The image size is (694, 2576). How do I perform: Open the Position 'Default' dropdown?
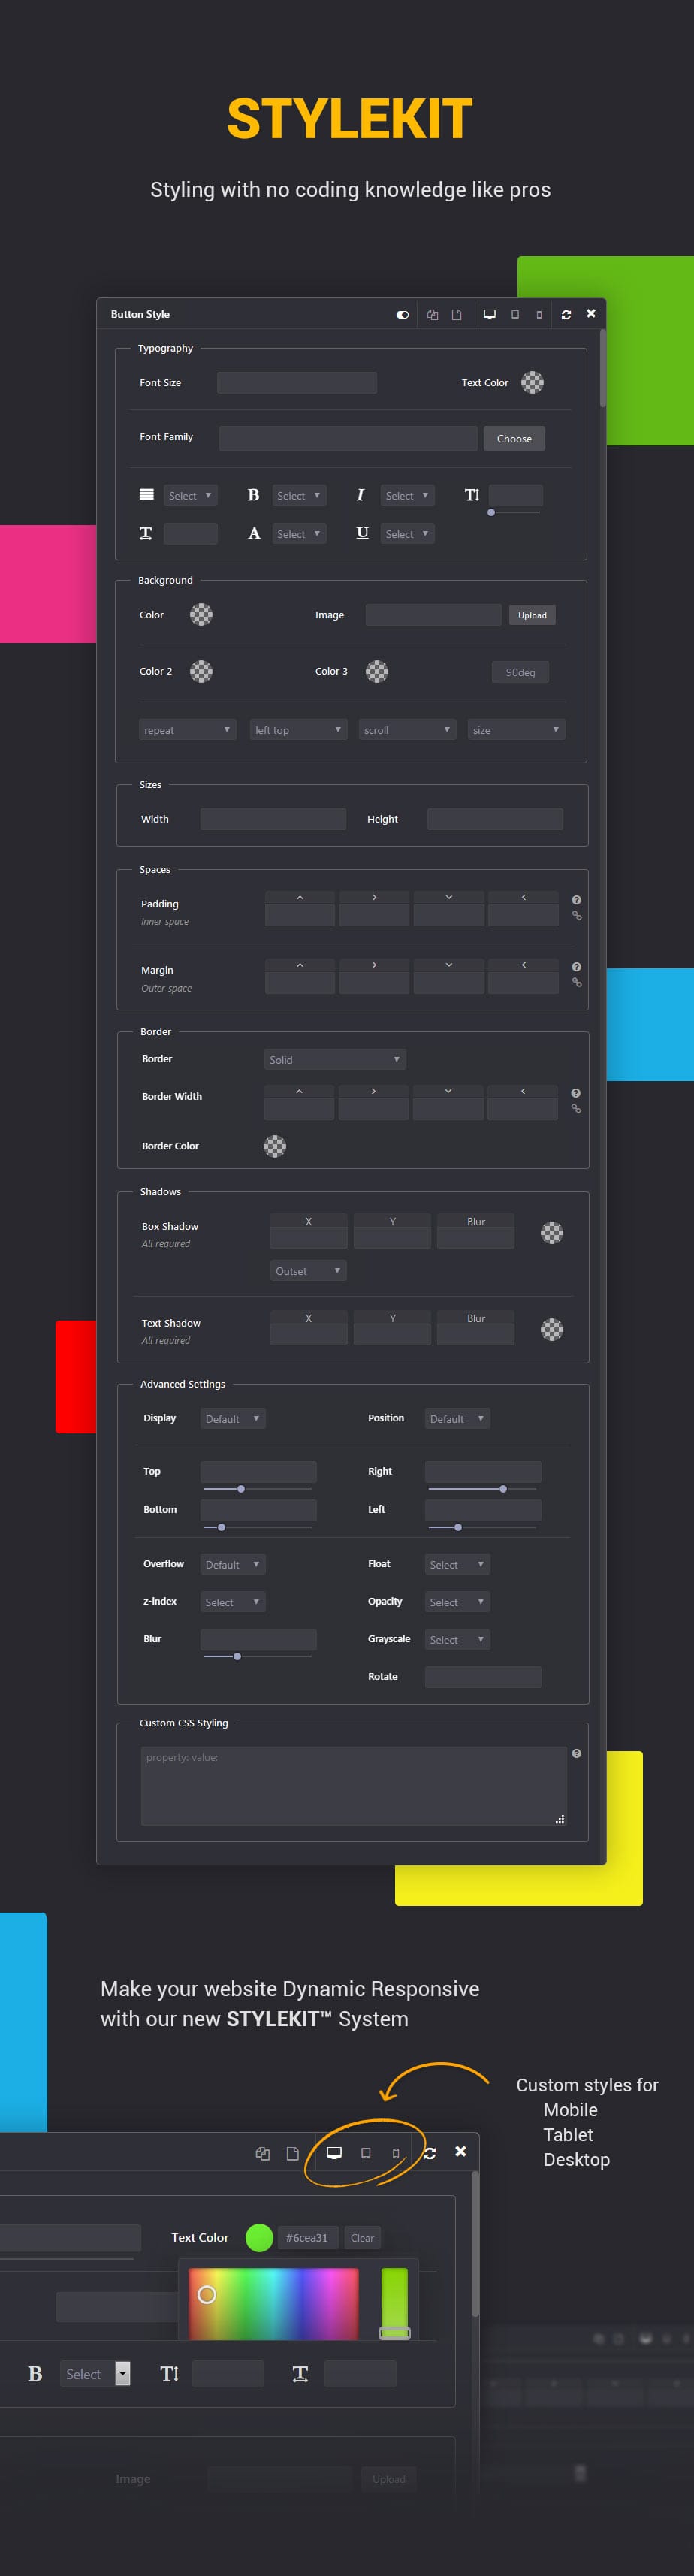pos(457,1419)
